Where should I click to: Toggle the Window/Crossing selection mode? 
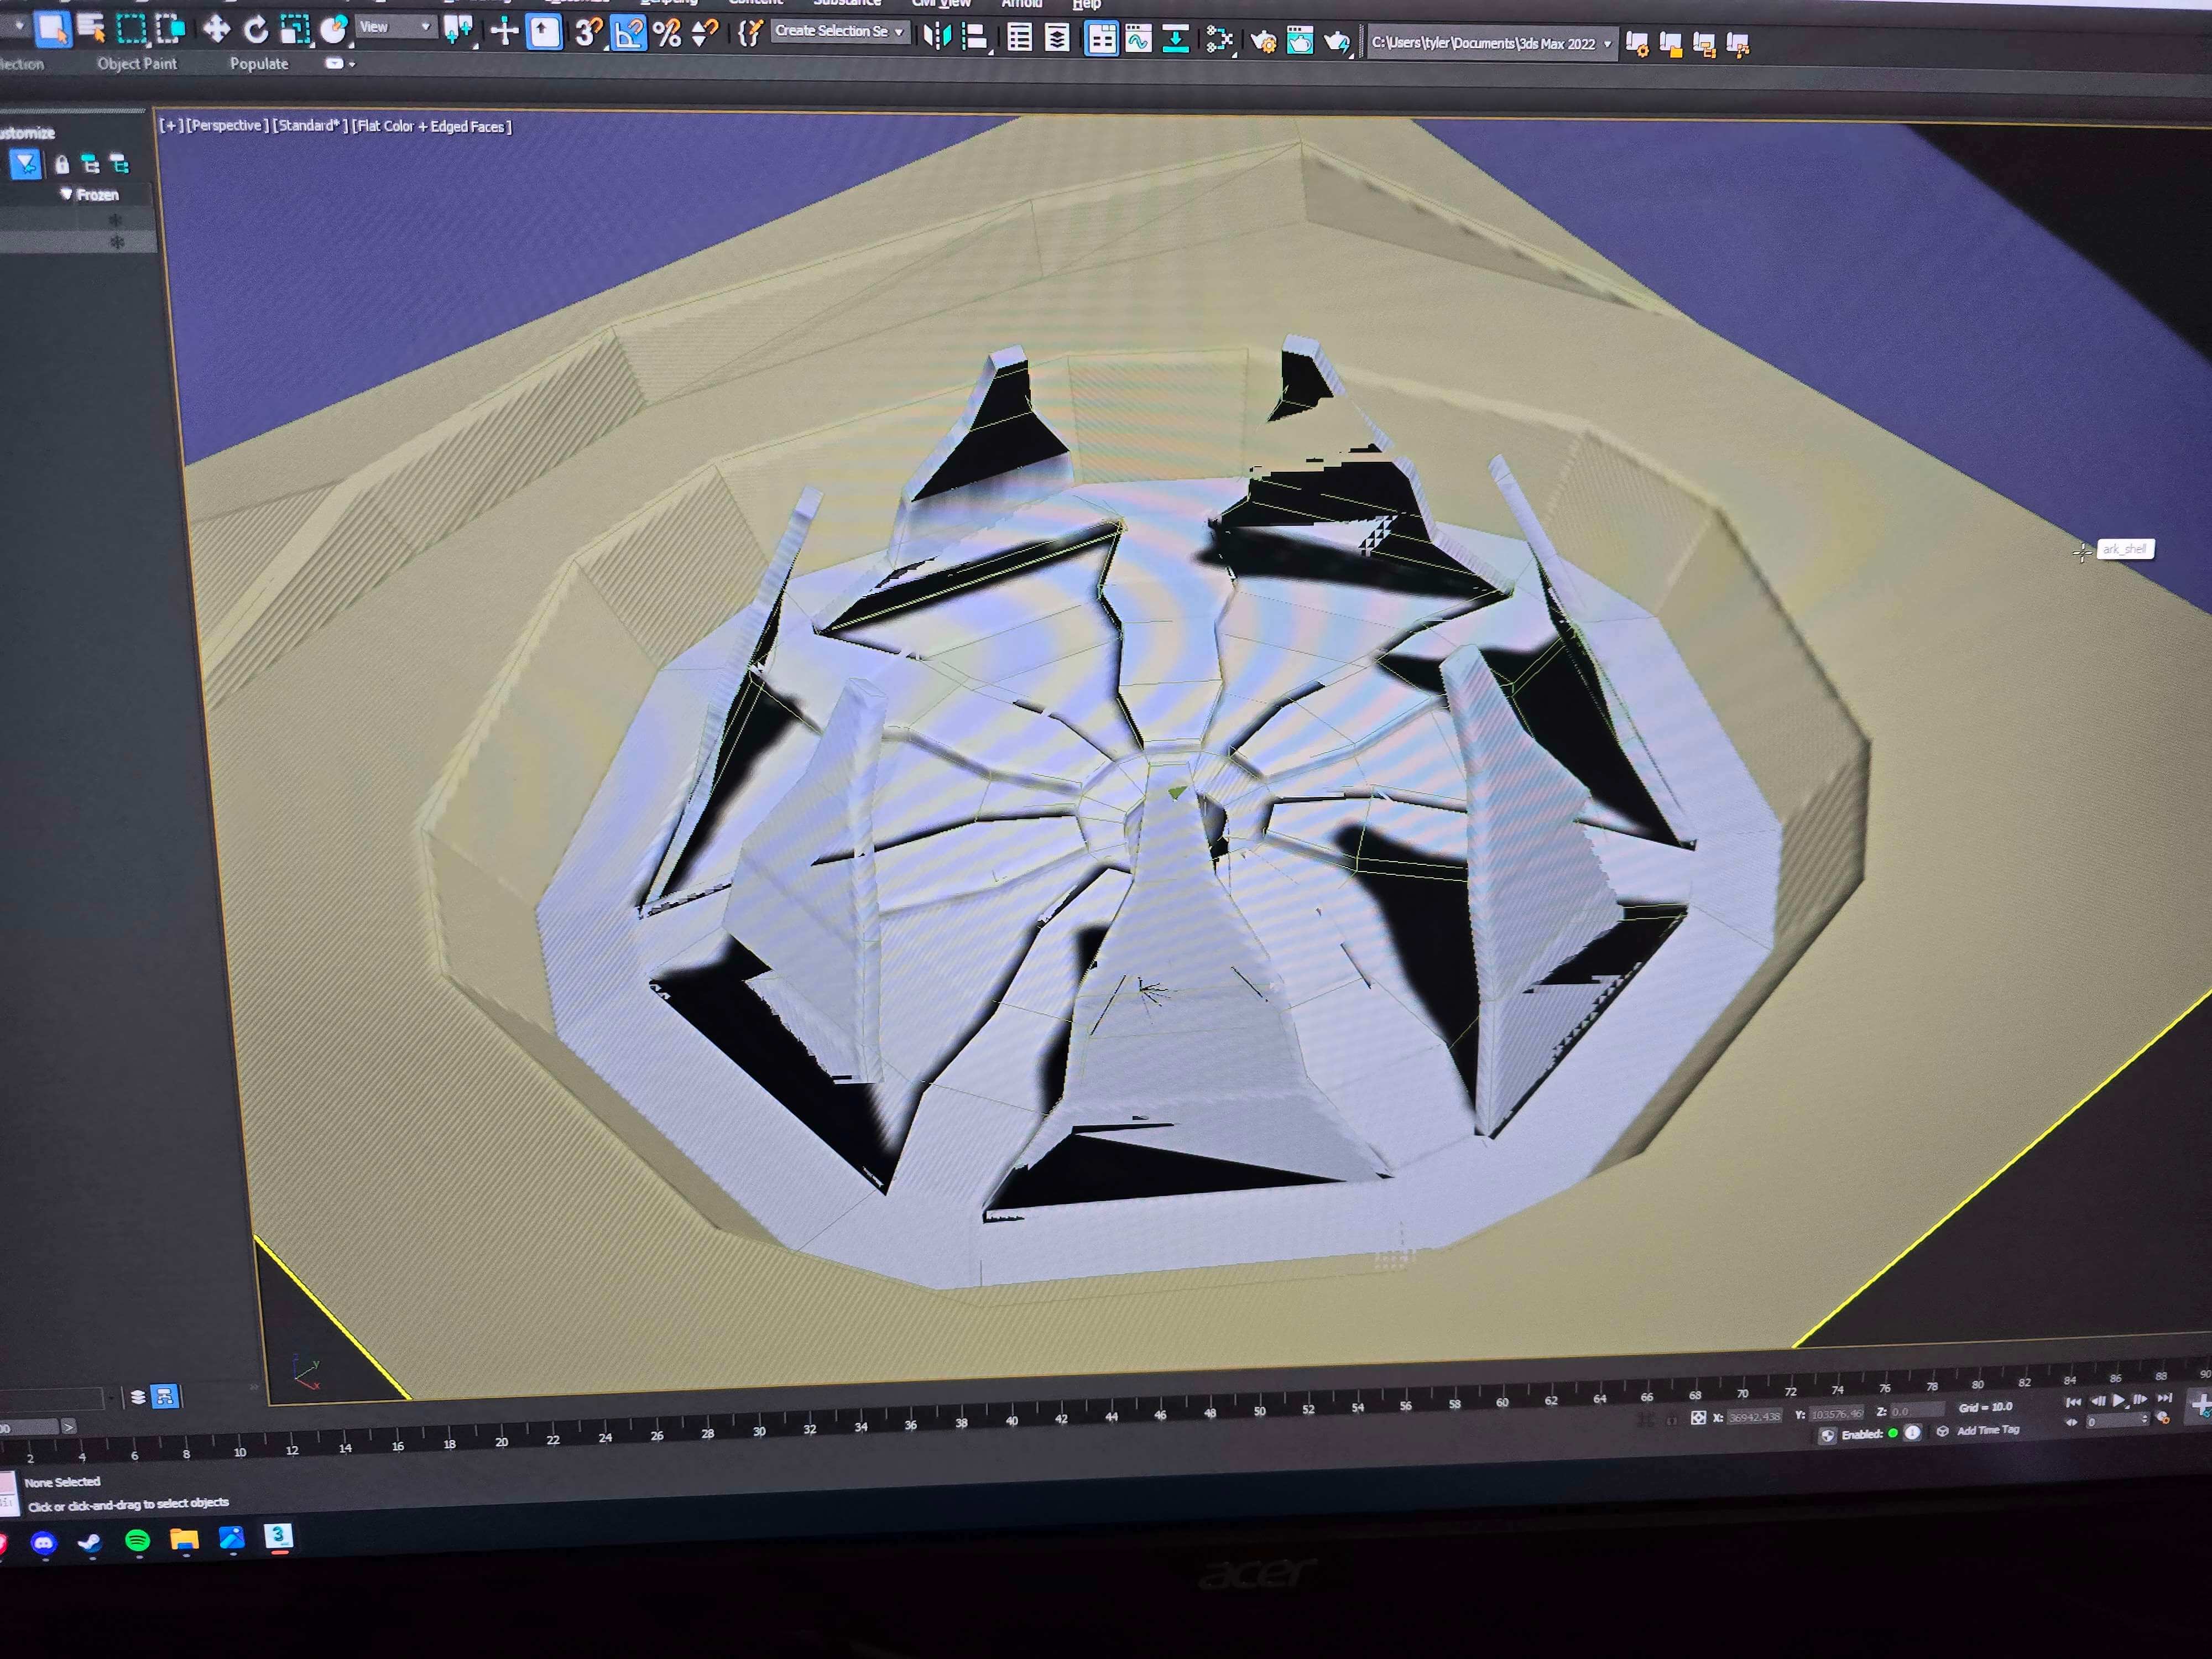point(171,30)
